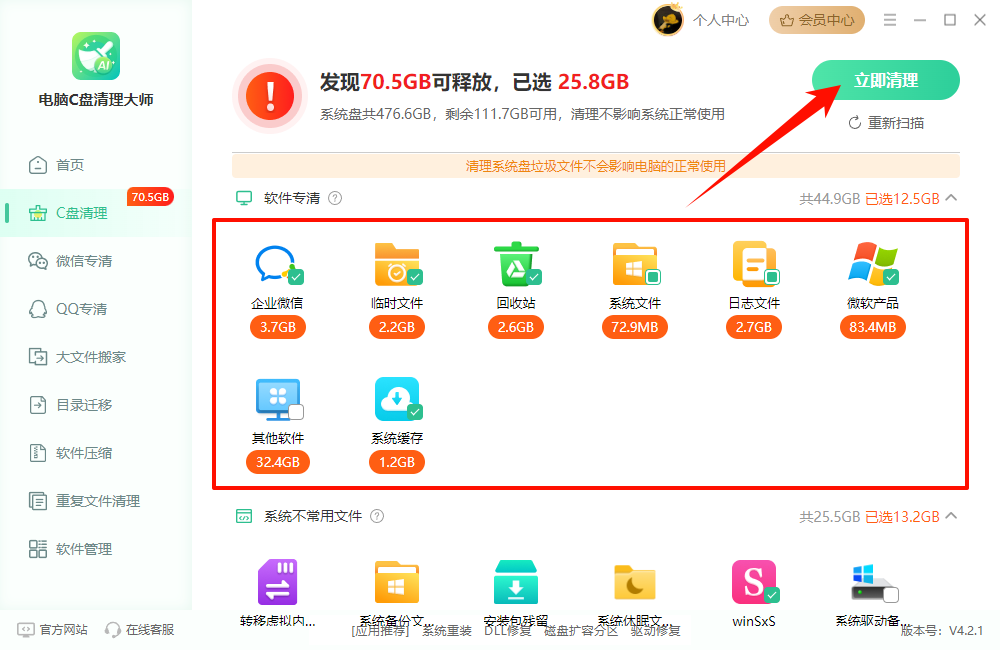The width and height of the screenshot is (1000, 650).
Task: Open 软件管理 in sidebar
Action: [71, 549]
